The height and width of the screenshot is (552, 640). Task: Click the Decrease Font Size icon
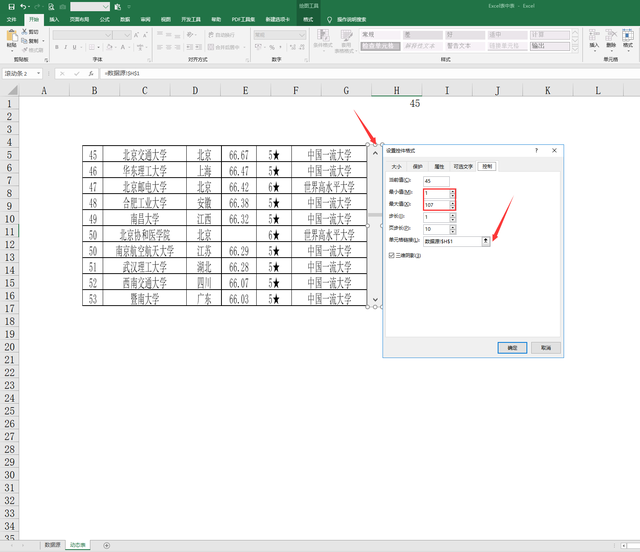point(145,35)
